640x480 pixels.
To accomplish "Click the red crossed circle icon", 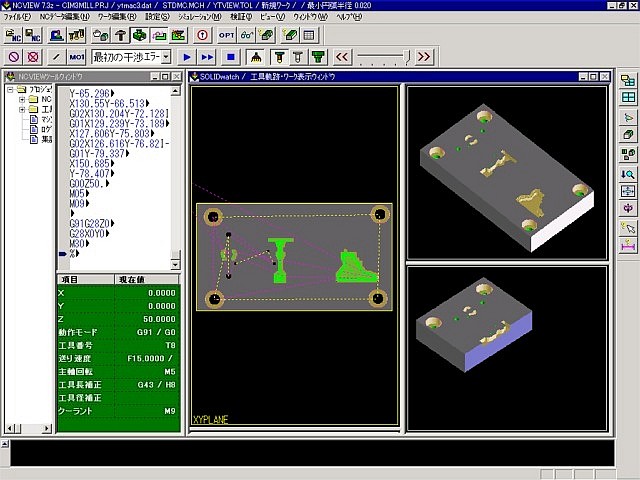I will point(33,57).
